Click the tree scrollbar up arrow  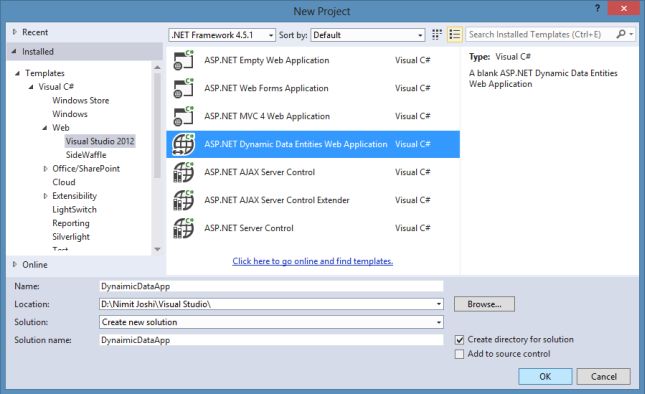tap(157, 67)
